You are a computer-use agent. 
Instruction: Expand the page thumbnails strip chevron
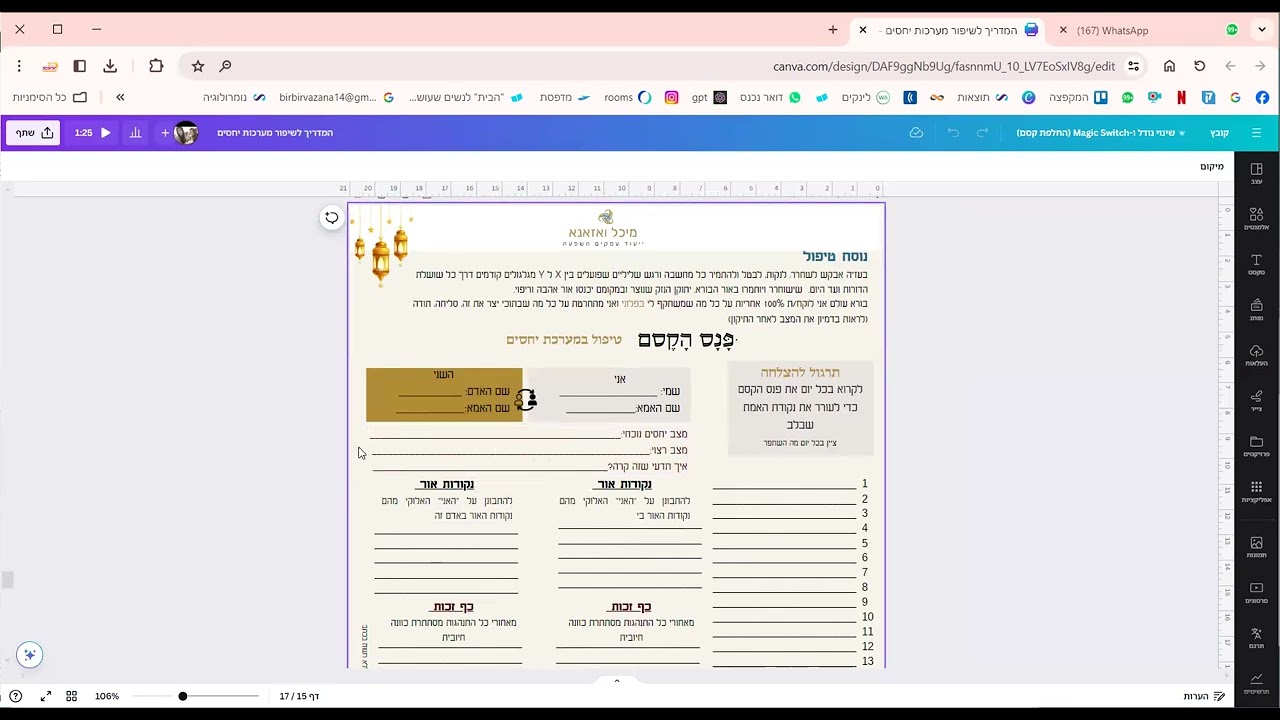[x=616, y=681]
